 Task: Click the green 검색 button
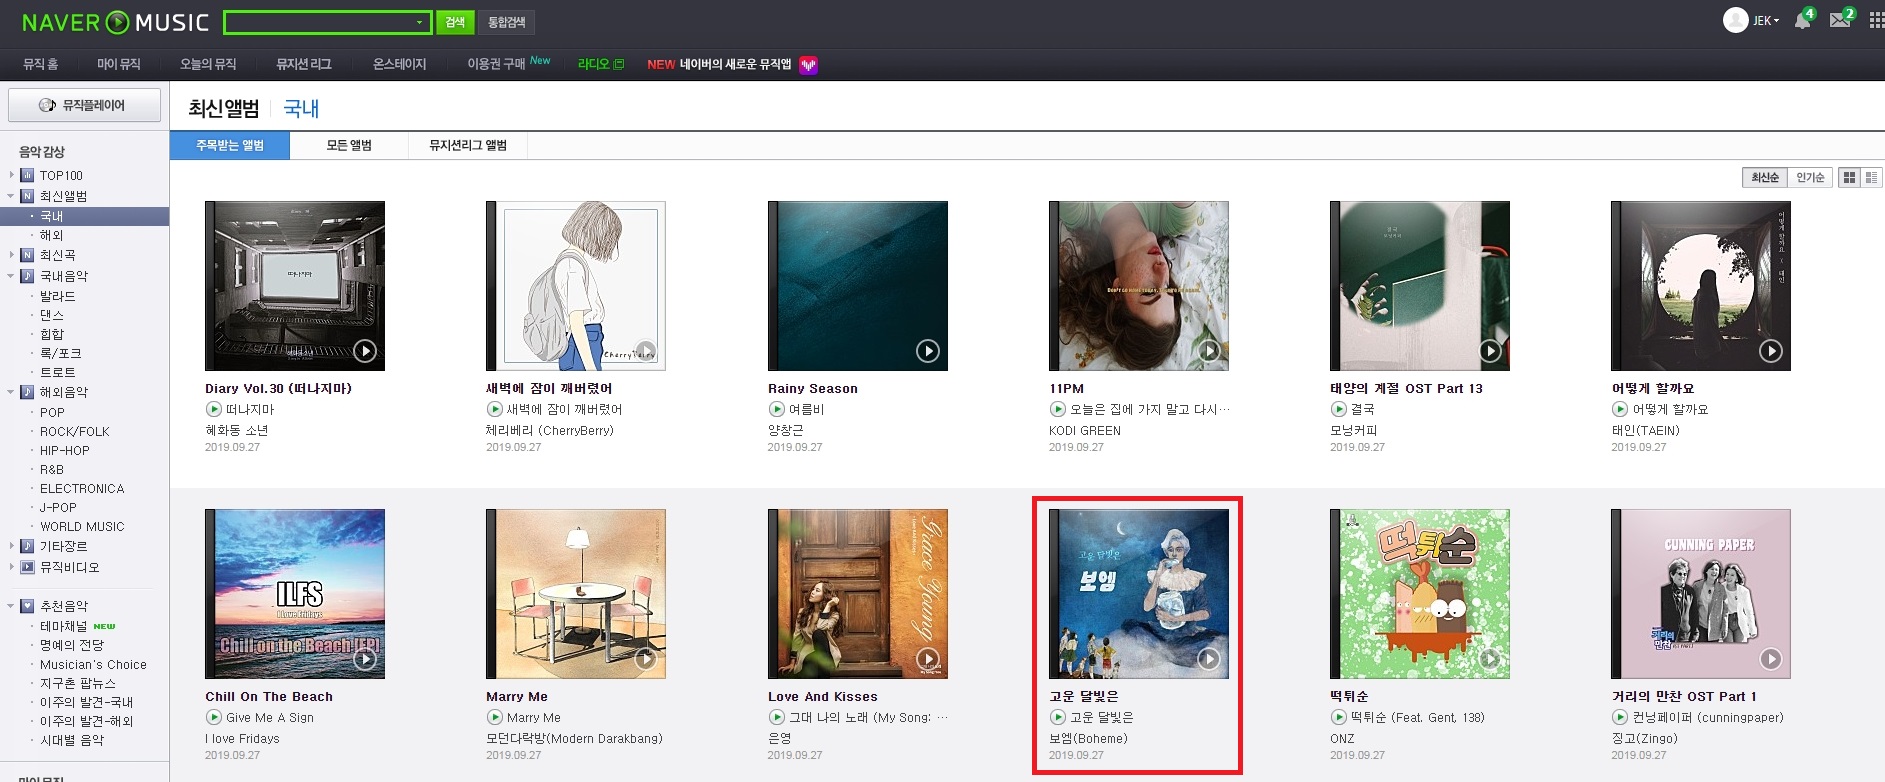click(455, 22)
